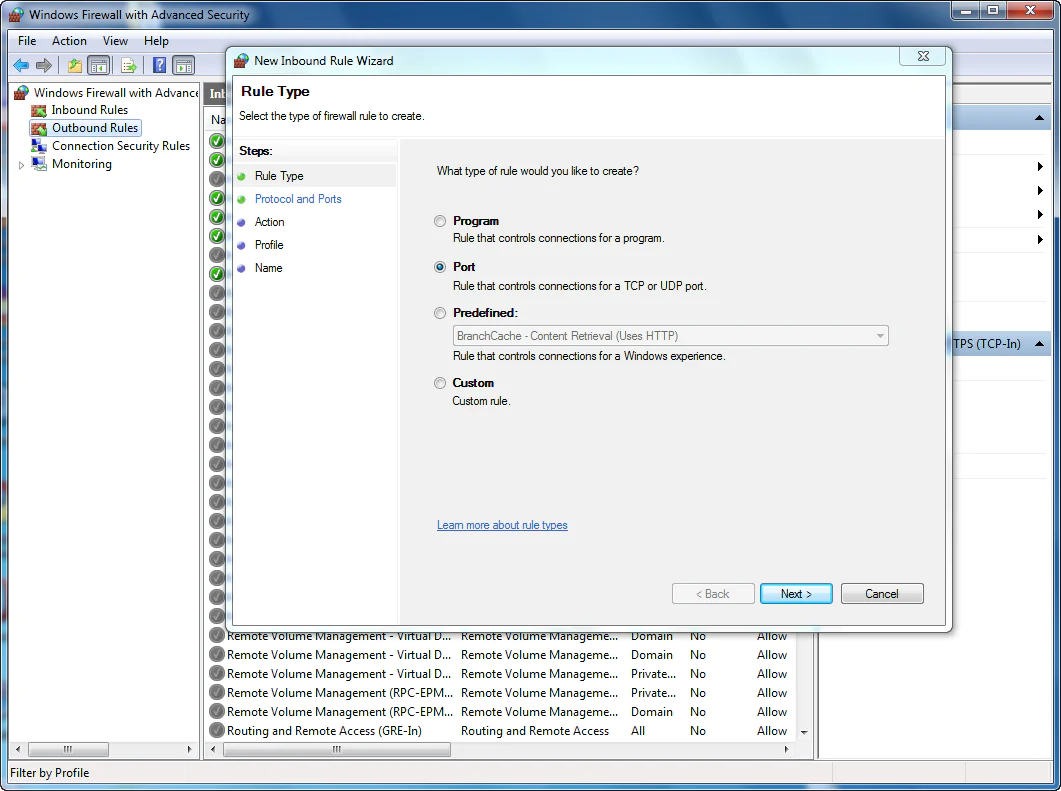Click rules list scroll right arrow
Screen dimensions: 1061x791
coord(786,749)
